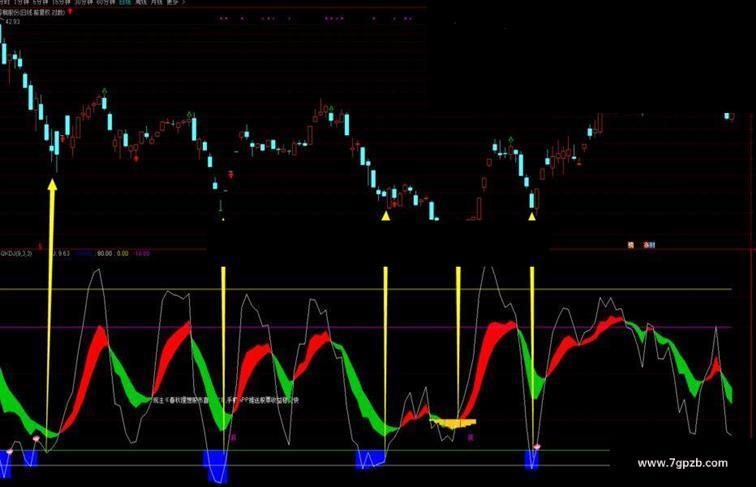Switch to the 日线 daily period tab
Screen dimensions: 756x487
click(125, 2)
